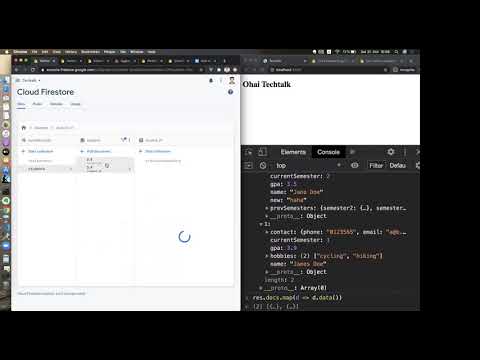
Task: Switch to the Console tab in DevTools
Action: point(328,152)
